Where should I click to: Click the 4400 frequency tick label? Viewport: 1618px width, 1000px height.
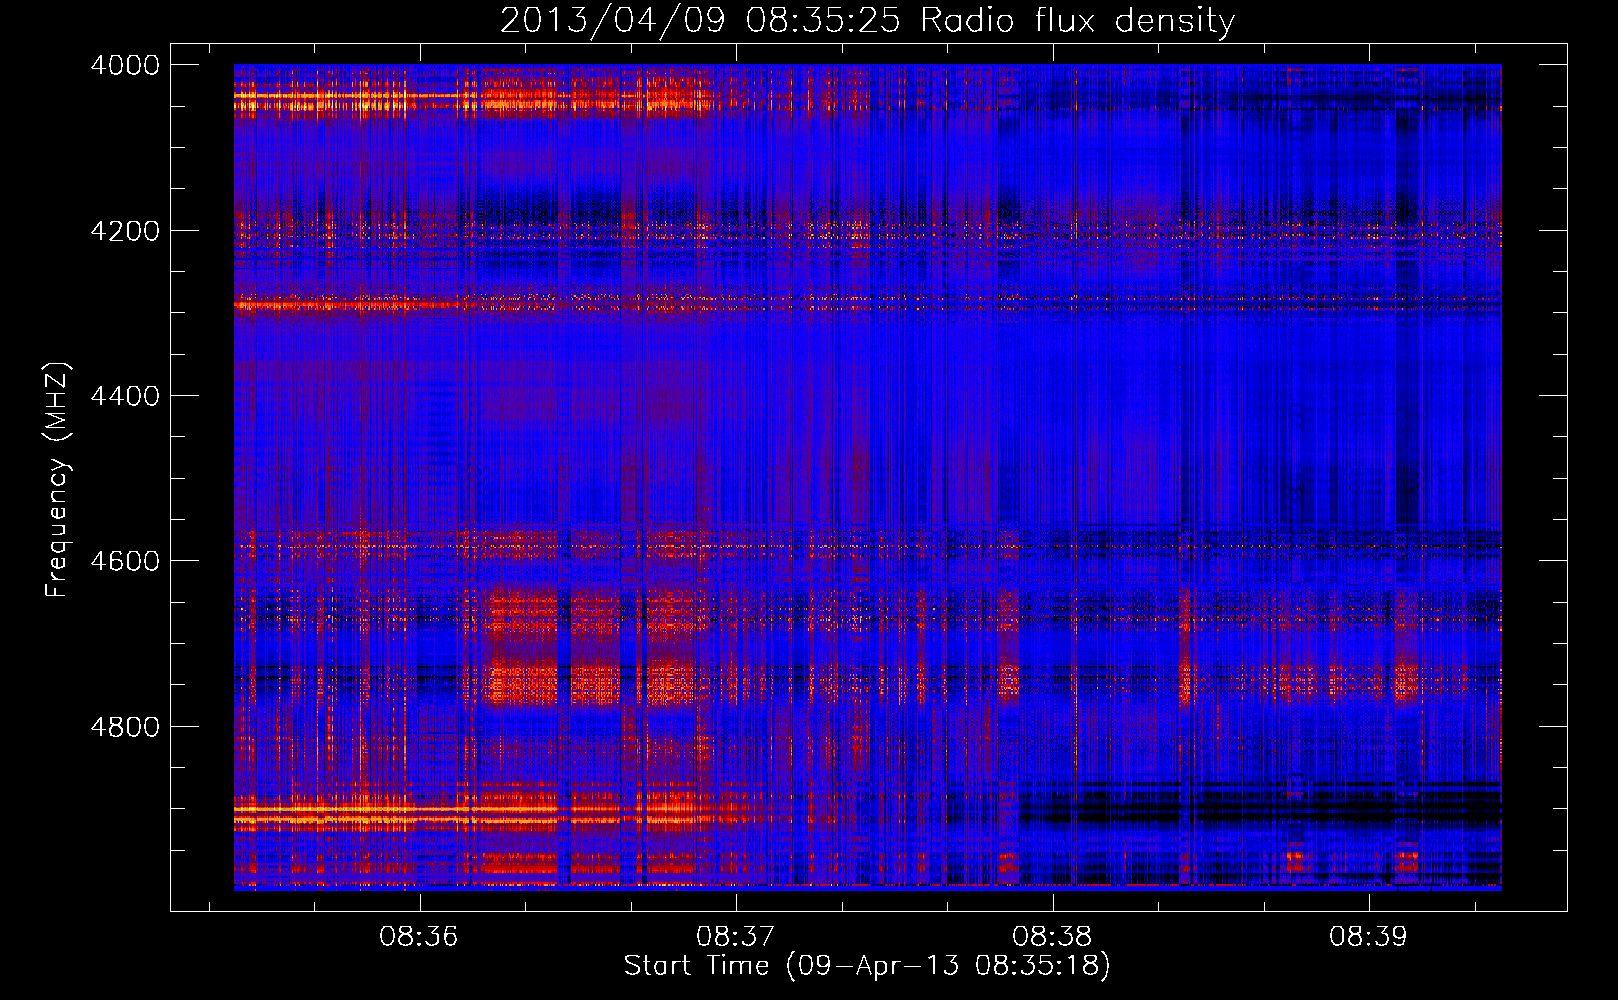(125, 396)
